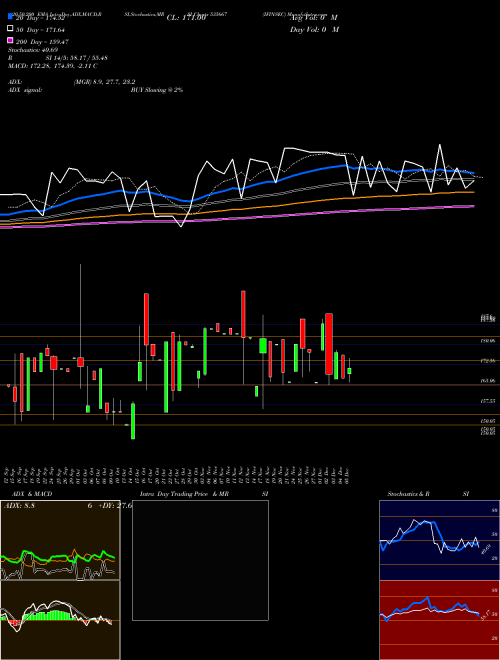Click the 'Stochastics & R' panel title
Screen dimensions: 500x660
coord(408,494)
